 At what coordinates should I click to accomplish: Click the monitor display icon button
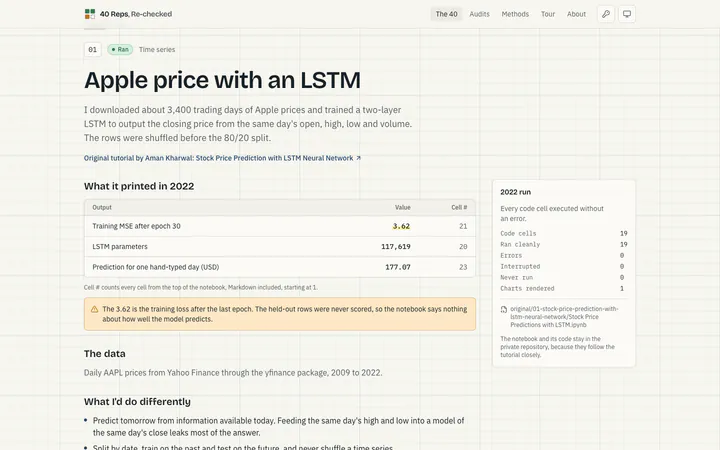click(627, 14)
